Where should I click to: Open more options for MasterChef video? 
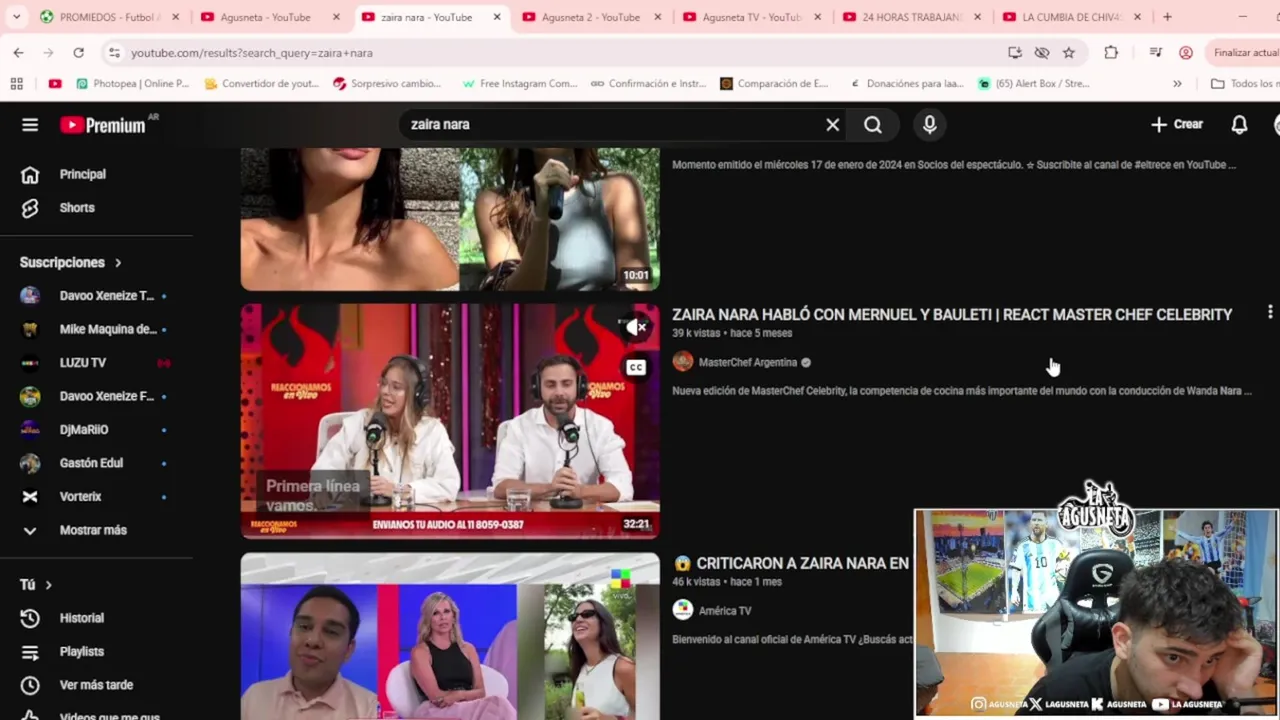click(1270, 313)
